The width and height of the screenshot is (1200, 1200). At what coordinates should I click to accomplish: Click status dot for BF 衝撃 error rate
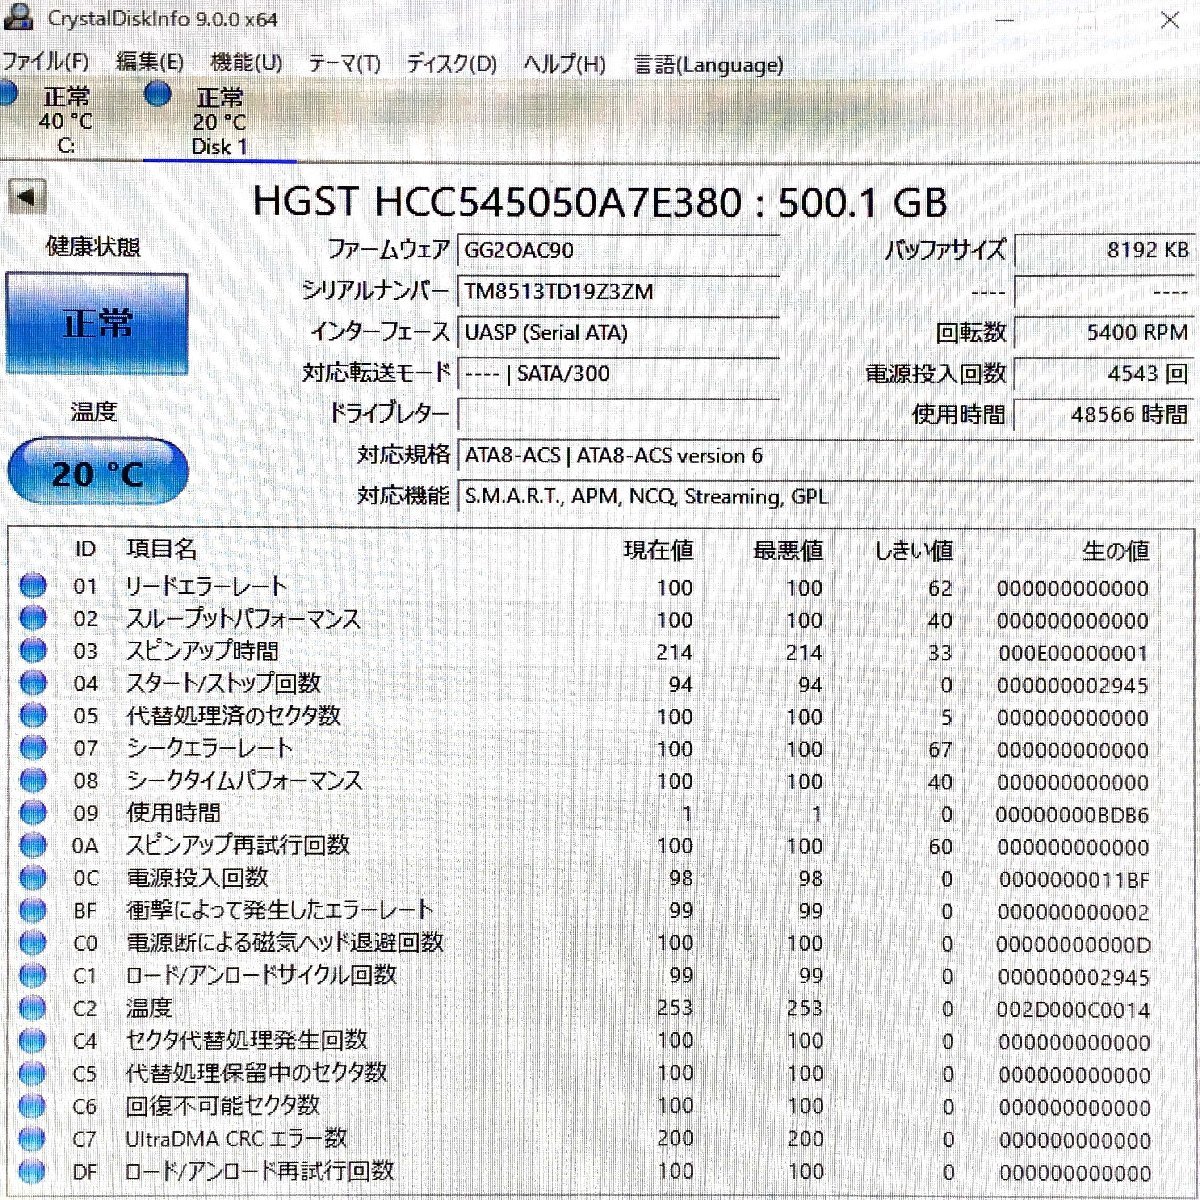pos(33,911)
